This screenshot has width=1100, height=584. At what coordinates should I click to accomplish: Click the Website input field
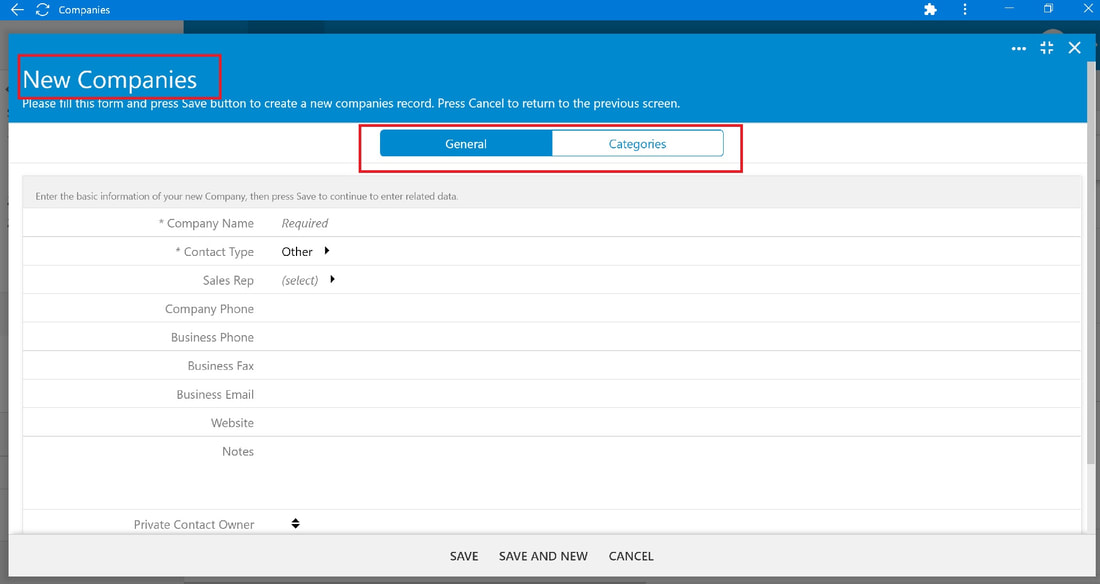click(679, 423)
